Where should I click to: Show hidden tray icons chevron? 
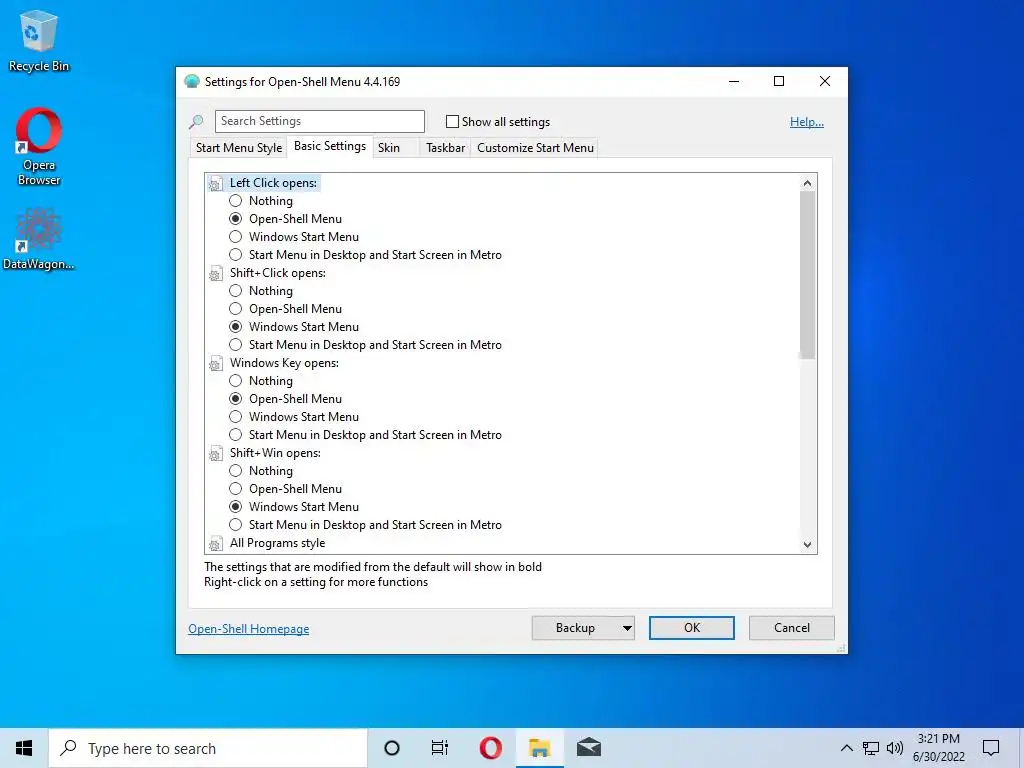click(846, 748)
